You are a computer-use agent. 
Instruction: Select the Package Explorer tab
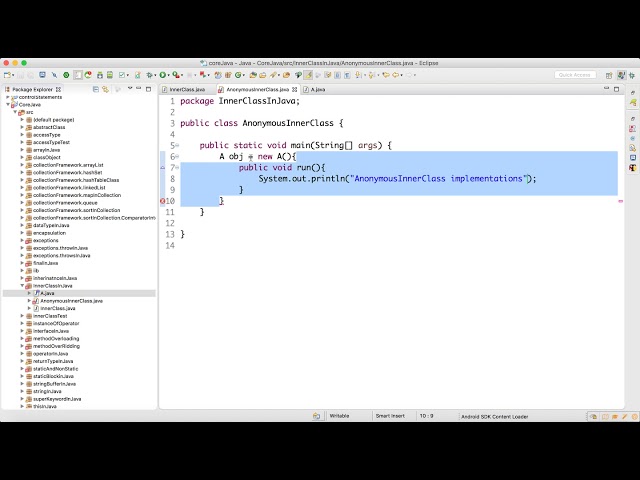tap(33, 89)
